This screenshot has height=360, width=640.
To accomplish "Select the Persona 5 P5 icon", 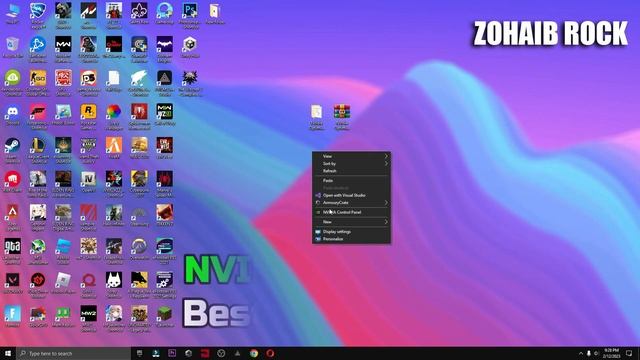I will 89,78.
